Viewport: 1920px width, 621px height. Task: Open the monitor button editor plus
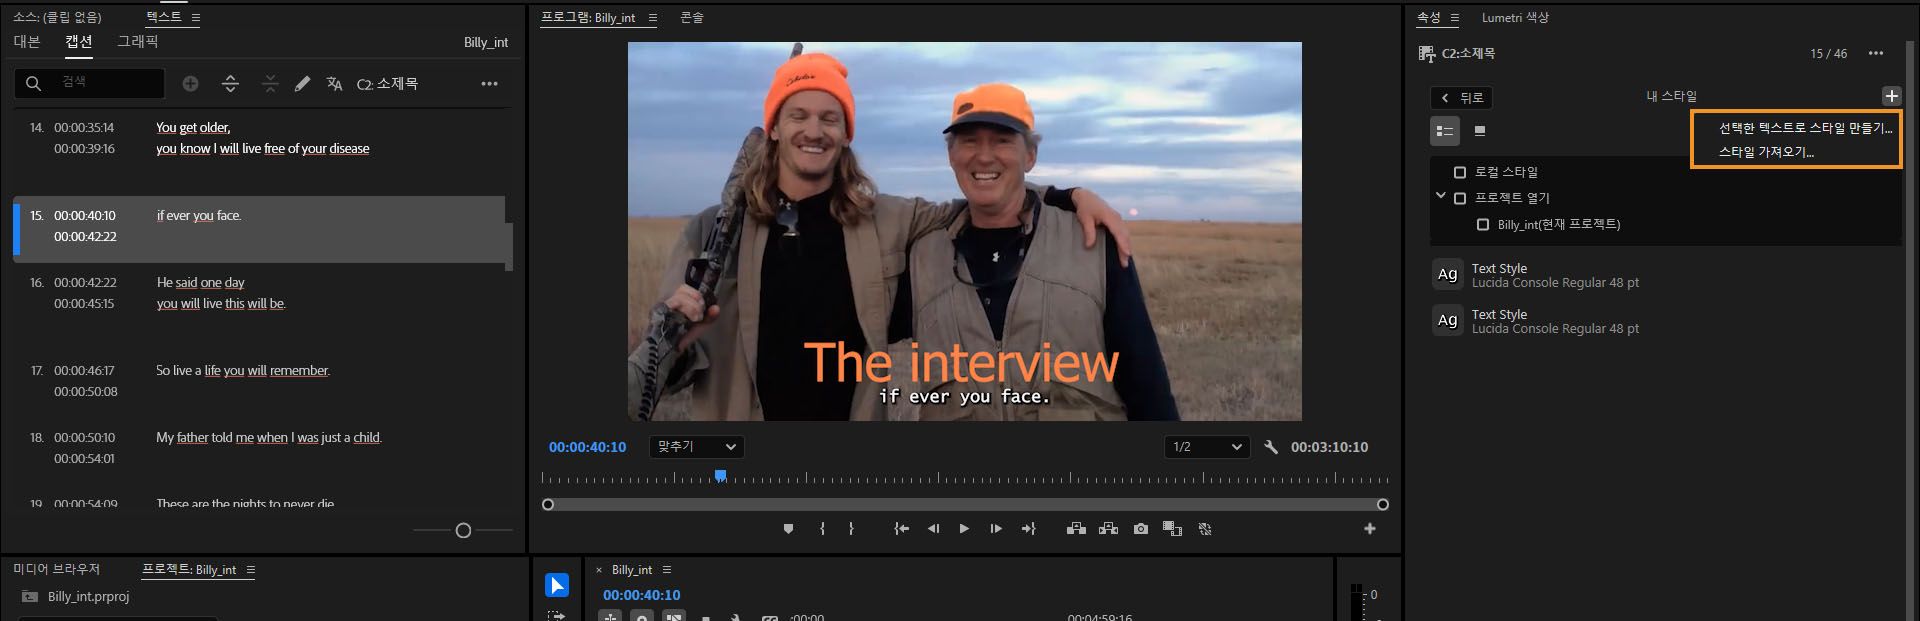point(1370,529)
